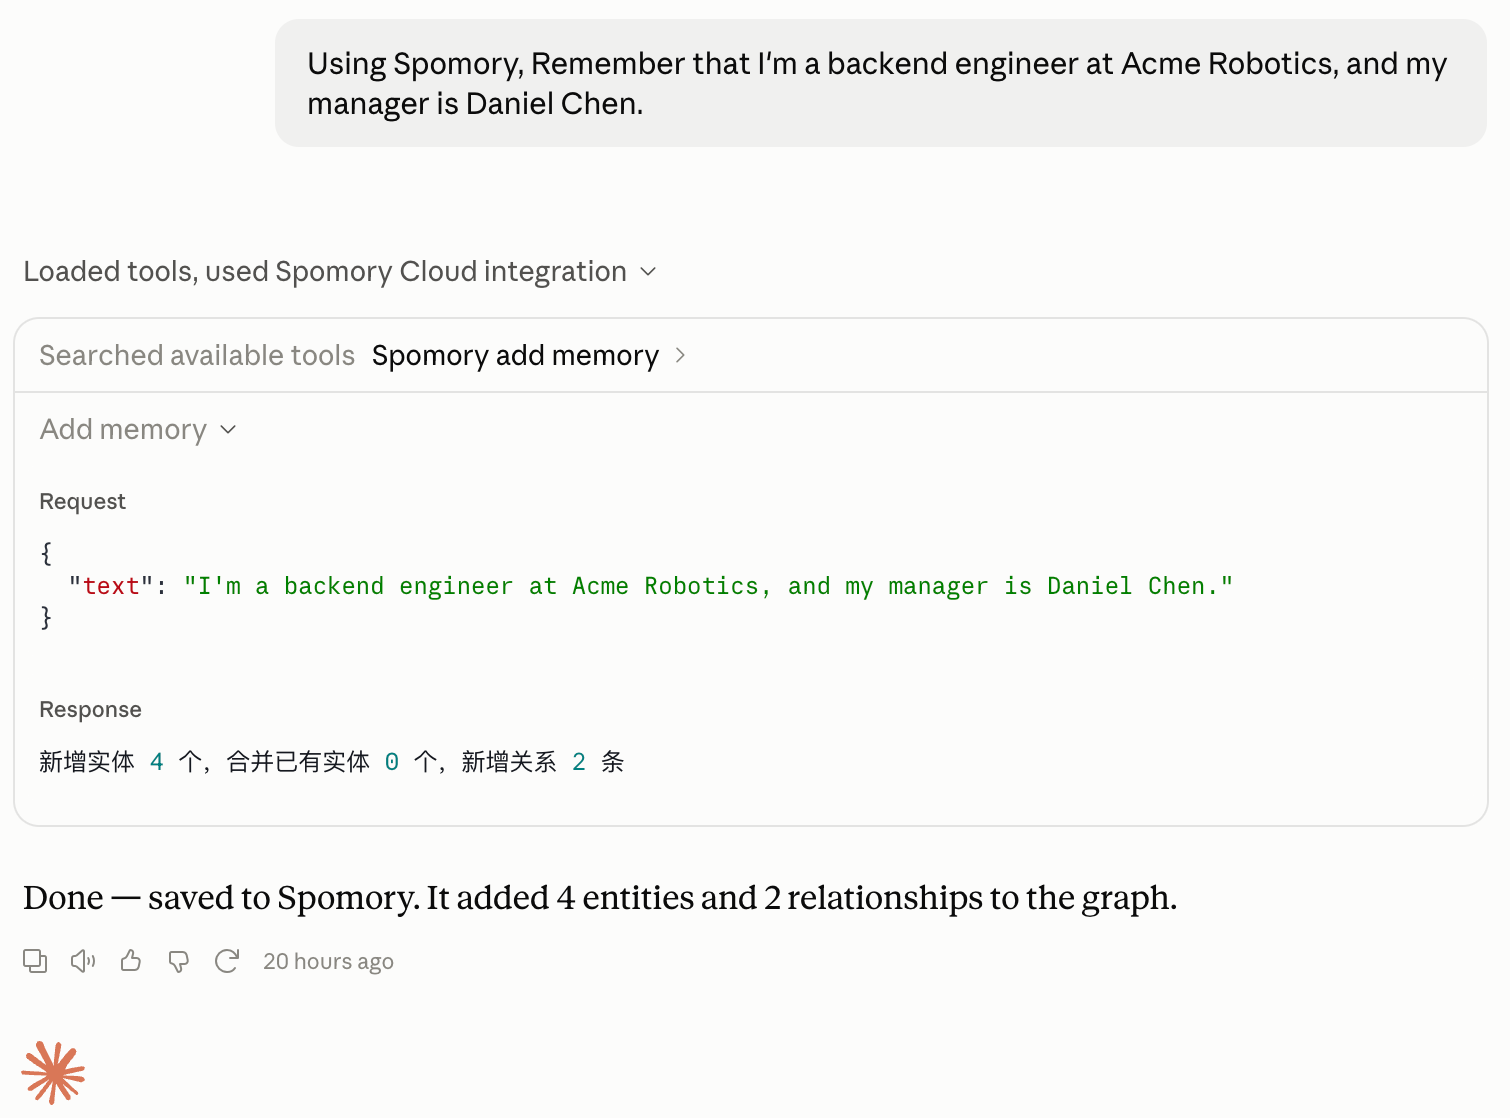This screenshot has width=1510, height=1118.
Task: Retry the response with the regenerate icon
Action: [x=227, y=961]
